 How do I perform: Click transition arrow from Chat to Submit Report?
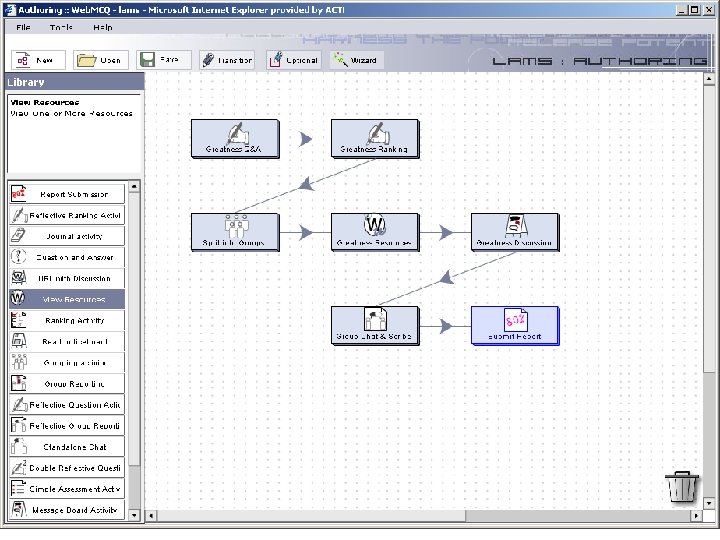445,326
